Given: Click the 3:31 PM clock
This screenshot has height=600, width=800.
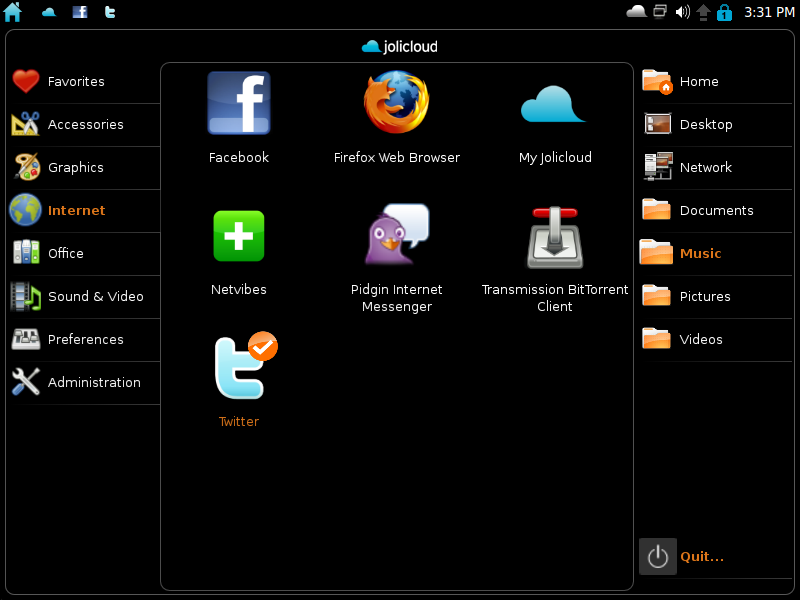Looking at the screenshot, I should (769, 12).
